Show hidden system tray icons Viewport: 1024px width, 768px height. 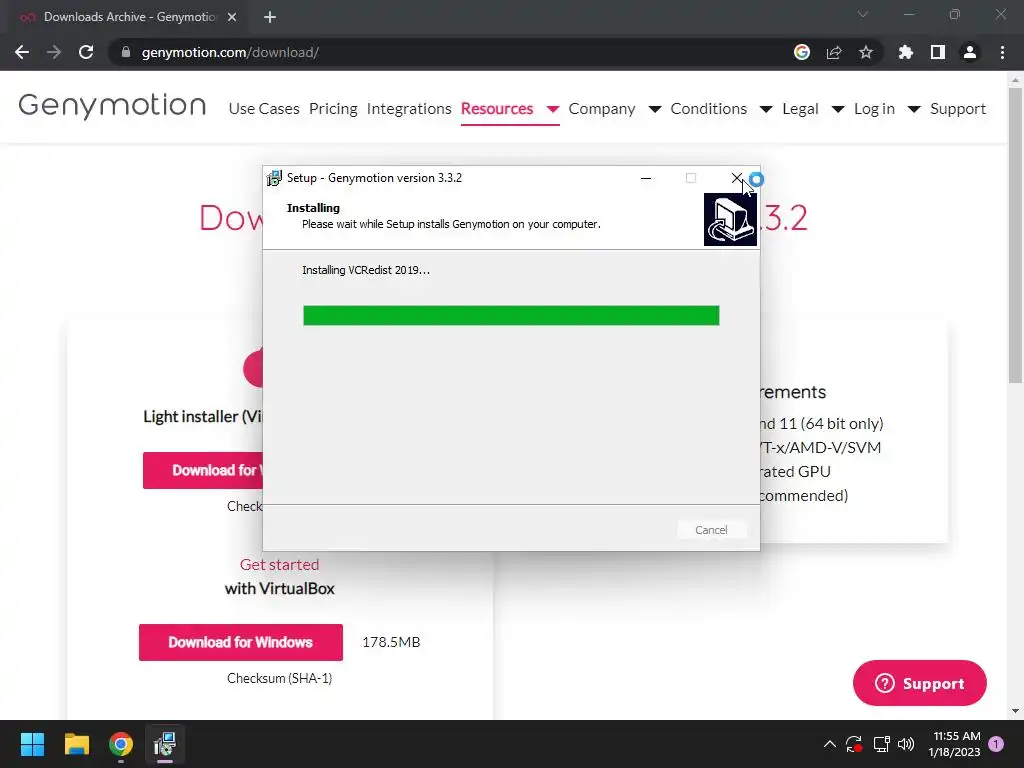pyautogui.click(x=829, y=744)
